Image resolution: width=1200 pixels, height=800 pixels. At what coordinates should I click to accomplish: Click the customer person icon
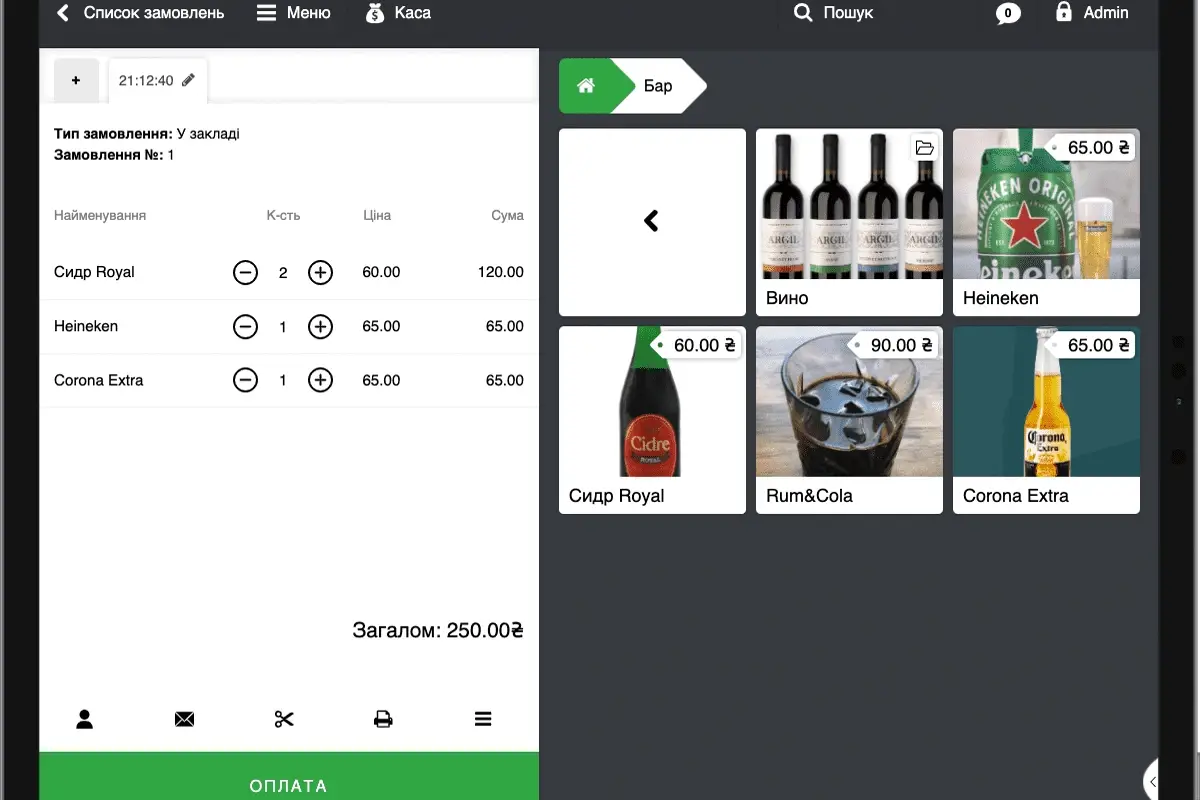point(85,719)
